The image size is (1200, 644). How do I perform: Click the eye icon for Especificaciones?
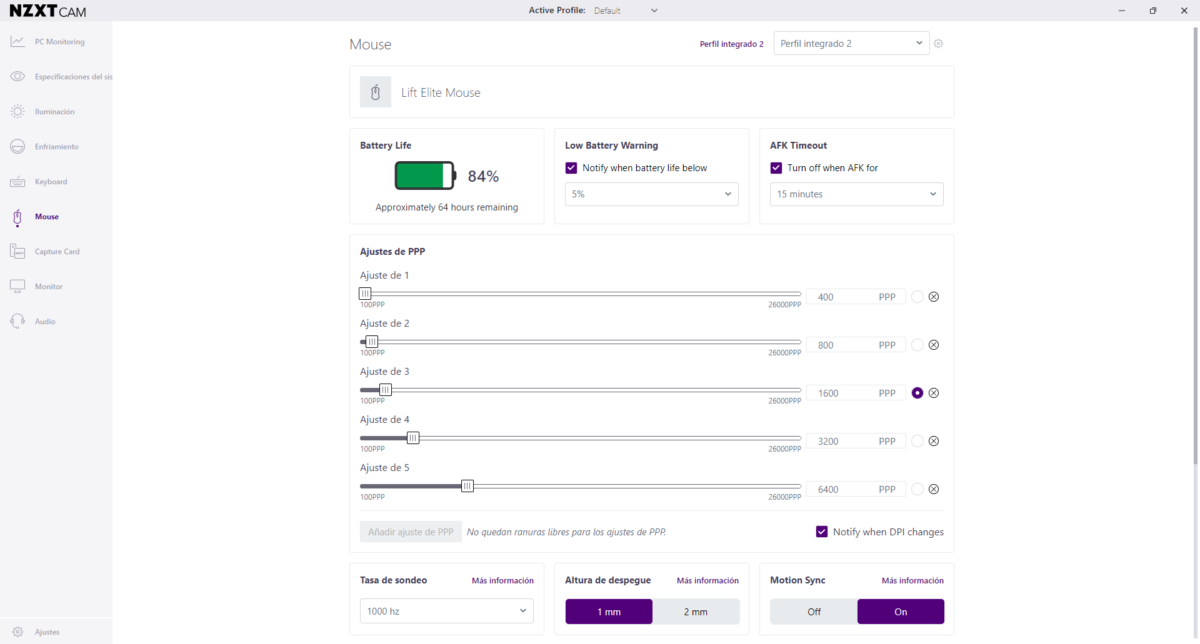(x=17, y=77)
